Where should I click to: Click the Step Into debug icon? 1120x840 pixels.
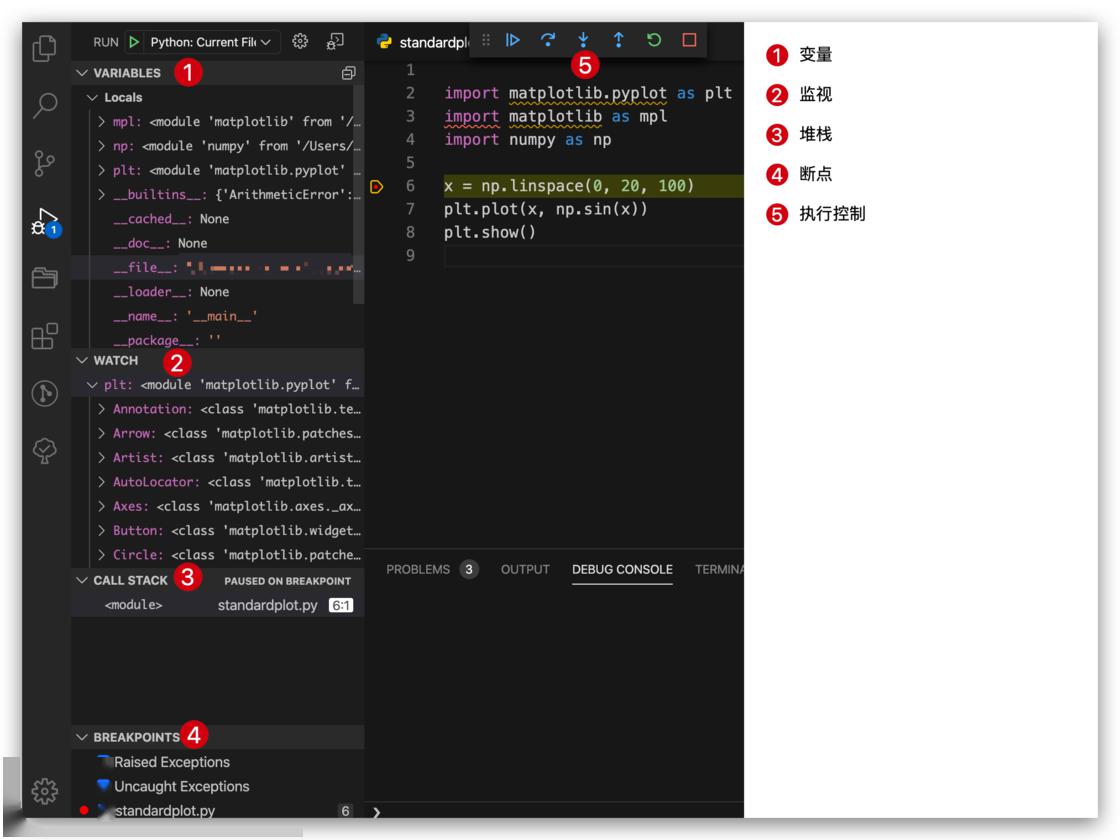pos(583,40)
